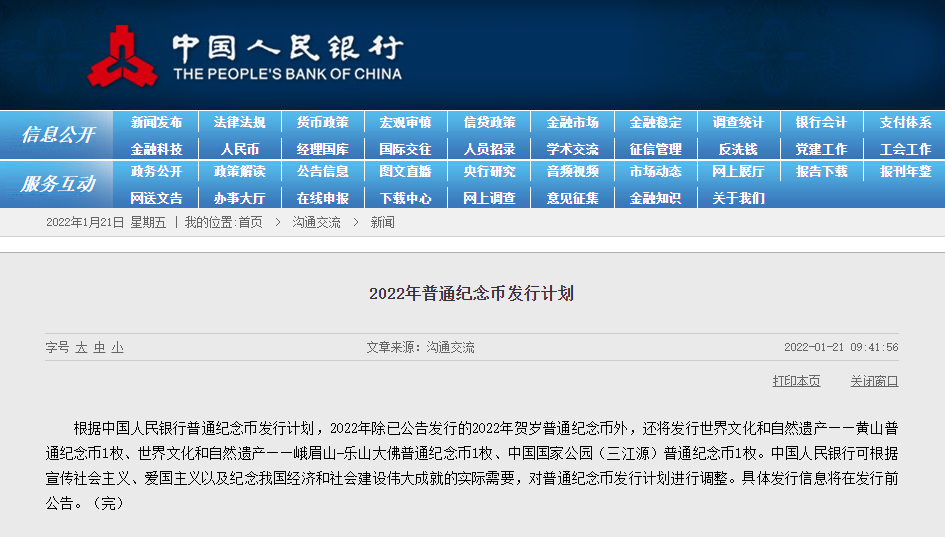The image size is (945, 537).
Task: Open 政务公开 under 服务互动
Action: pyautogui.click(x=156, y=172)
